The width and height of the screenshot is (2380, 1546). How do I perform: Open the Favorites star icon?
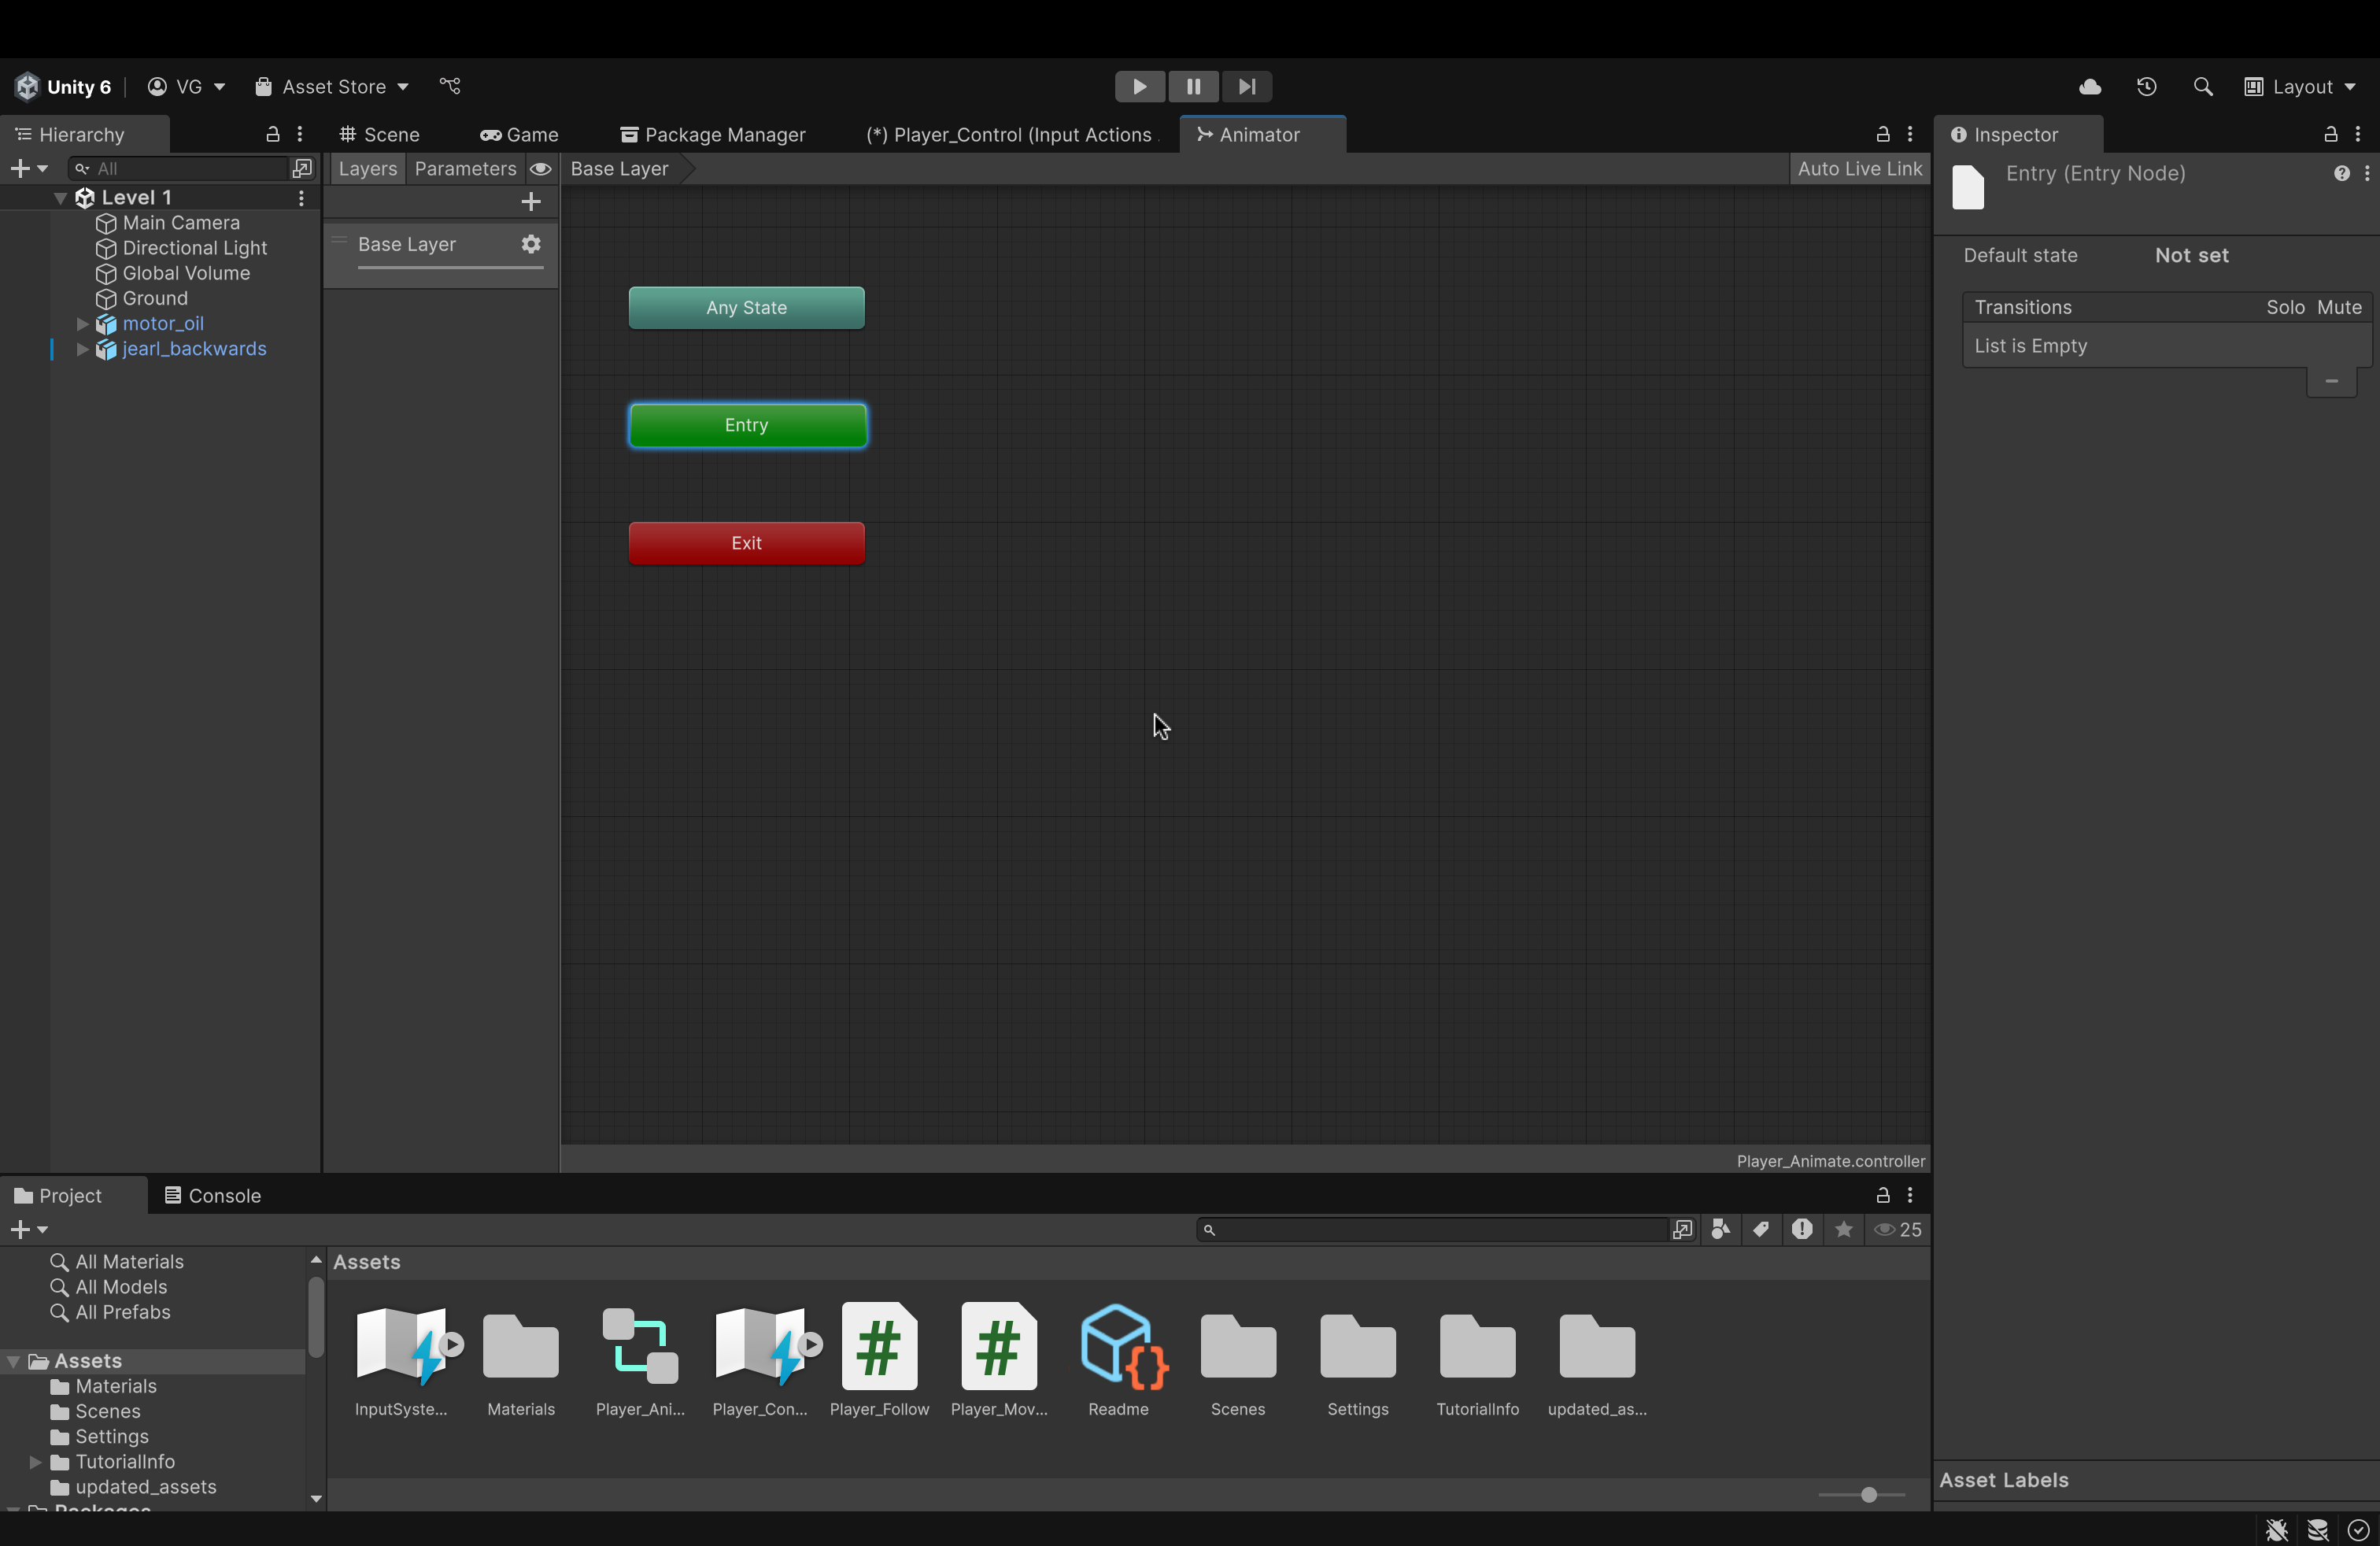(x=1843, y=1230)
